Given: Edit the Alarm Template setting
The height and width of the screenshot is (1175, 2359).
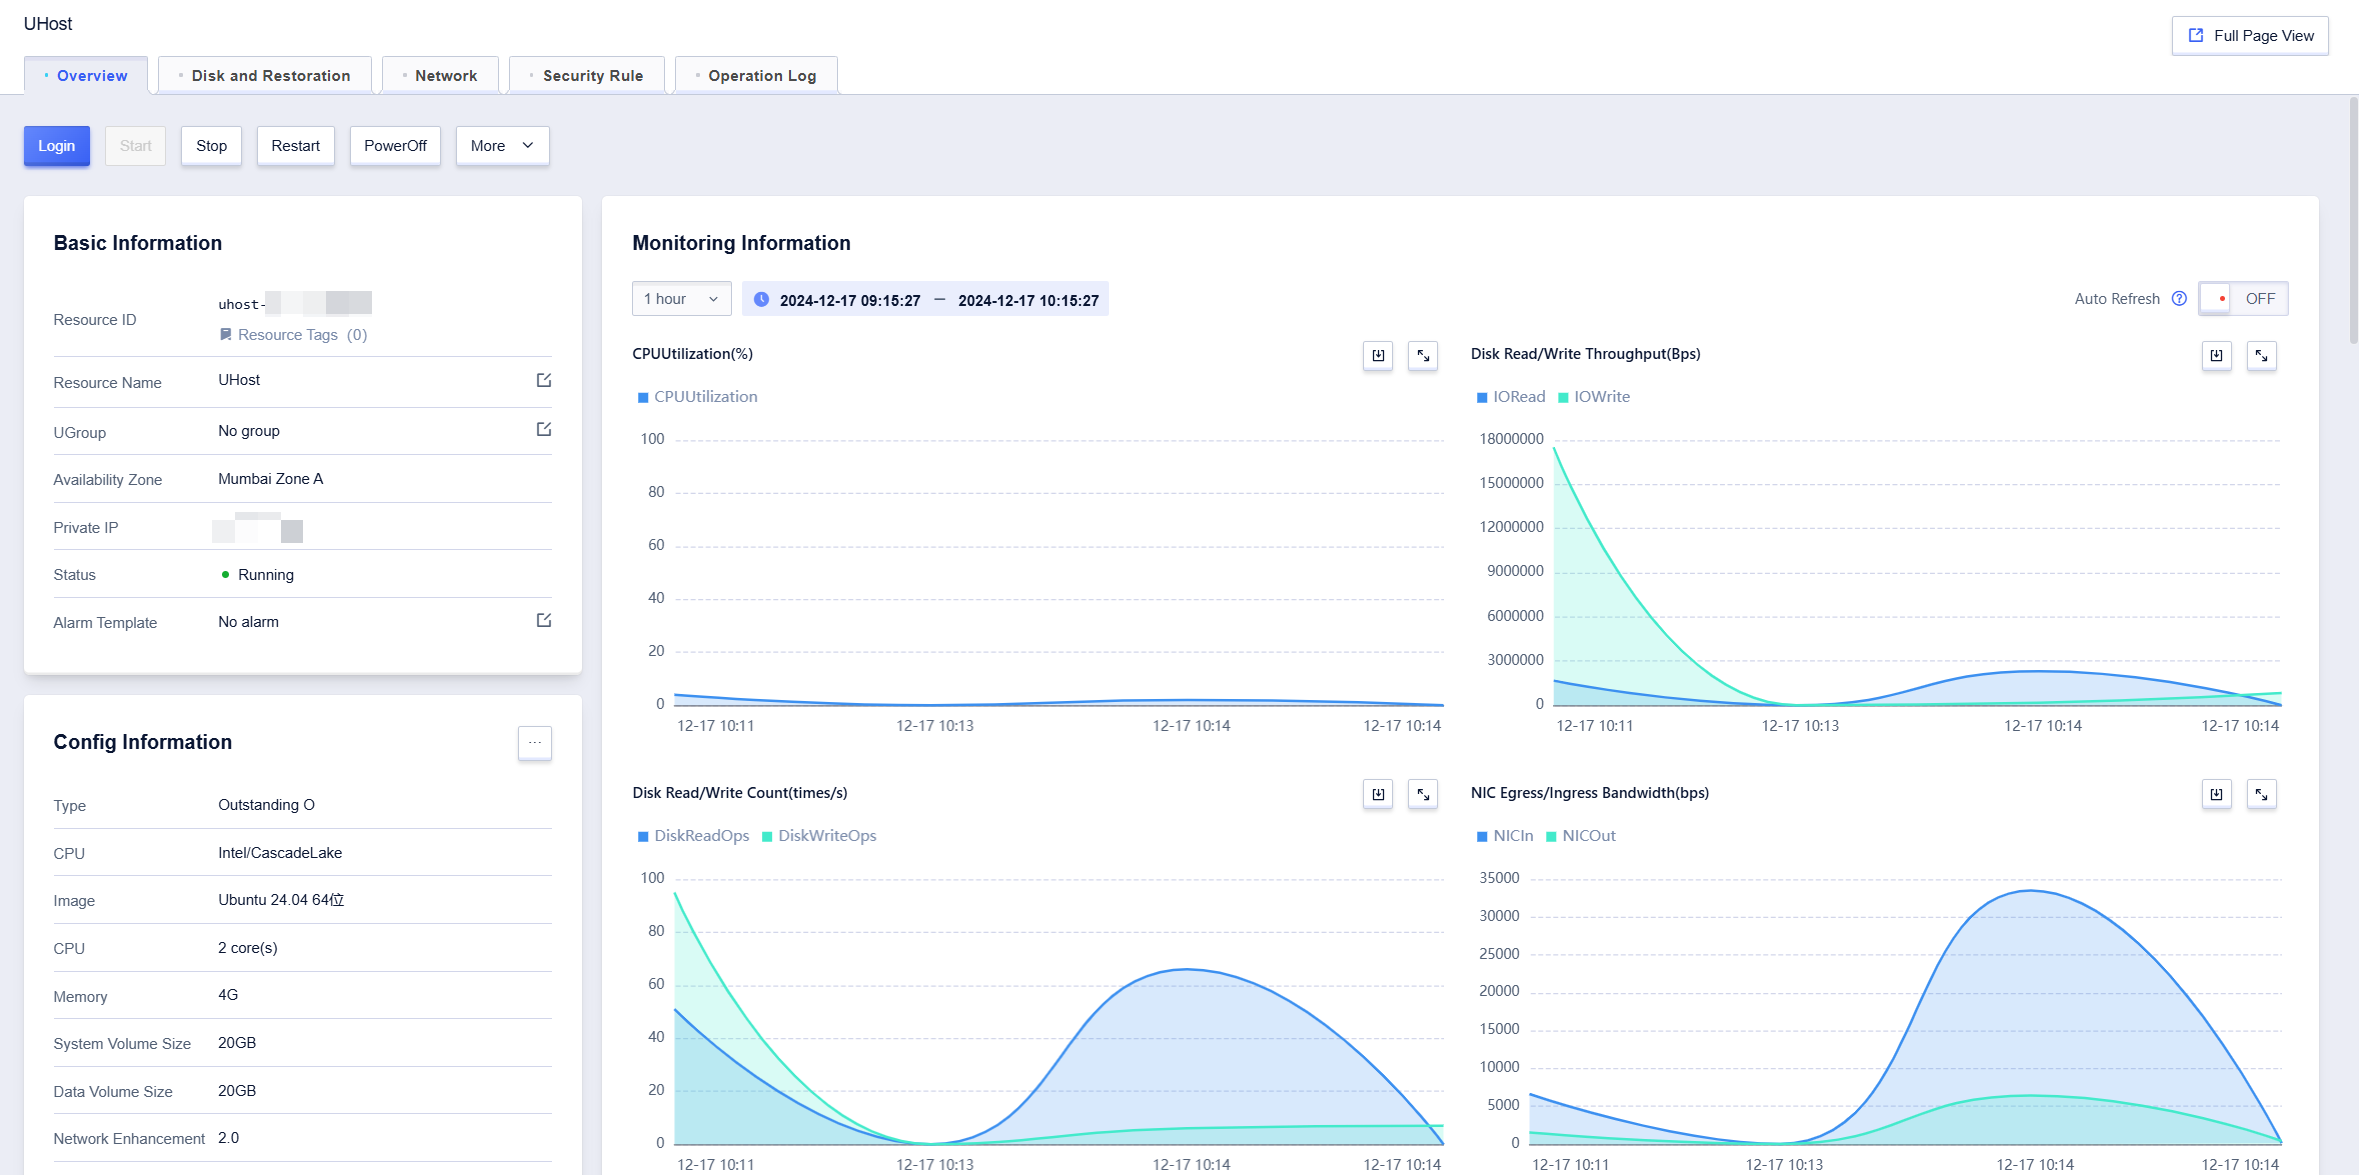Looking at the screenshot, I should coord(544,620).
